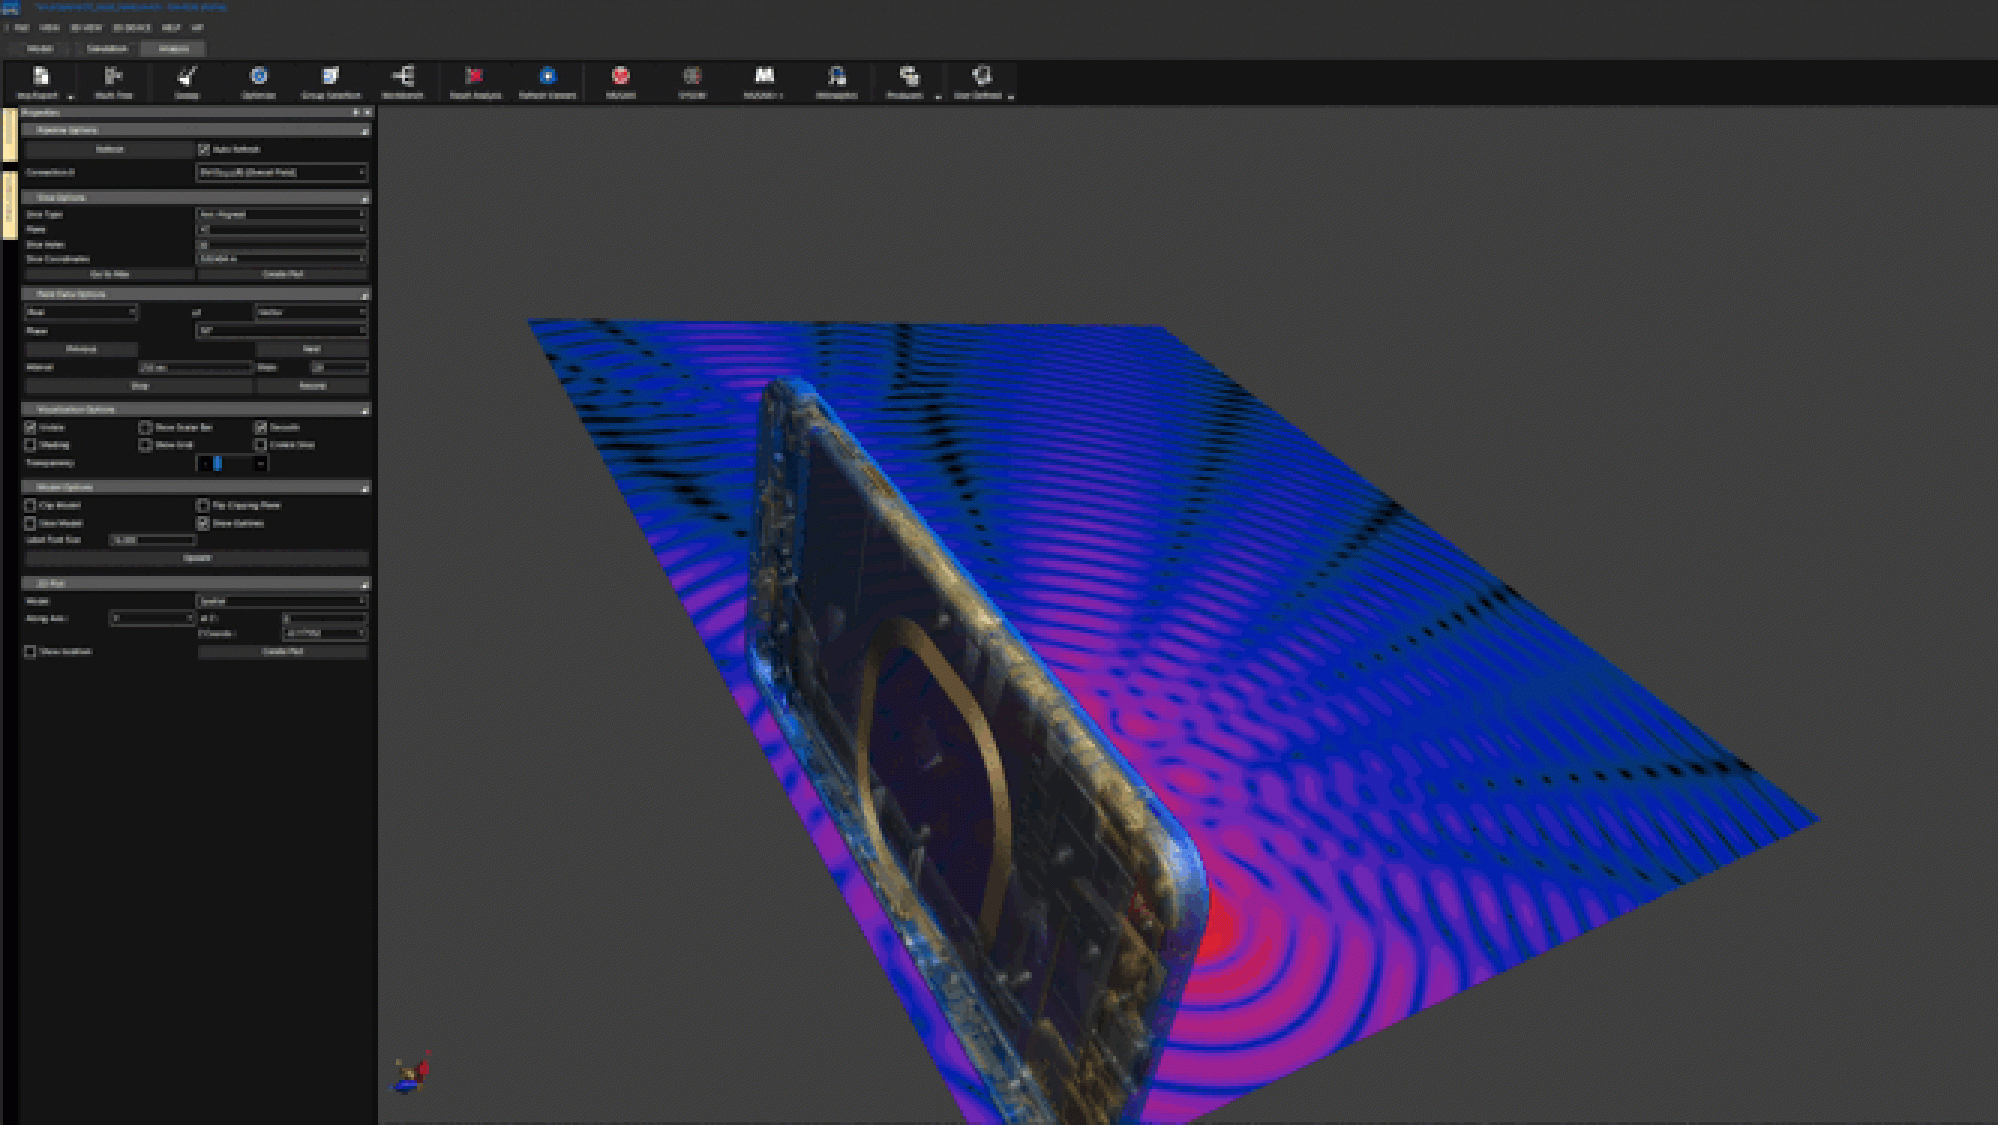Switch to the Simulation tab
The width and height of the screenshot is (1998, 1125).
coord(105,48)
